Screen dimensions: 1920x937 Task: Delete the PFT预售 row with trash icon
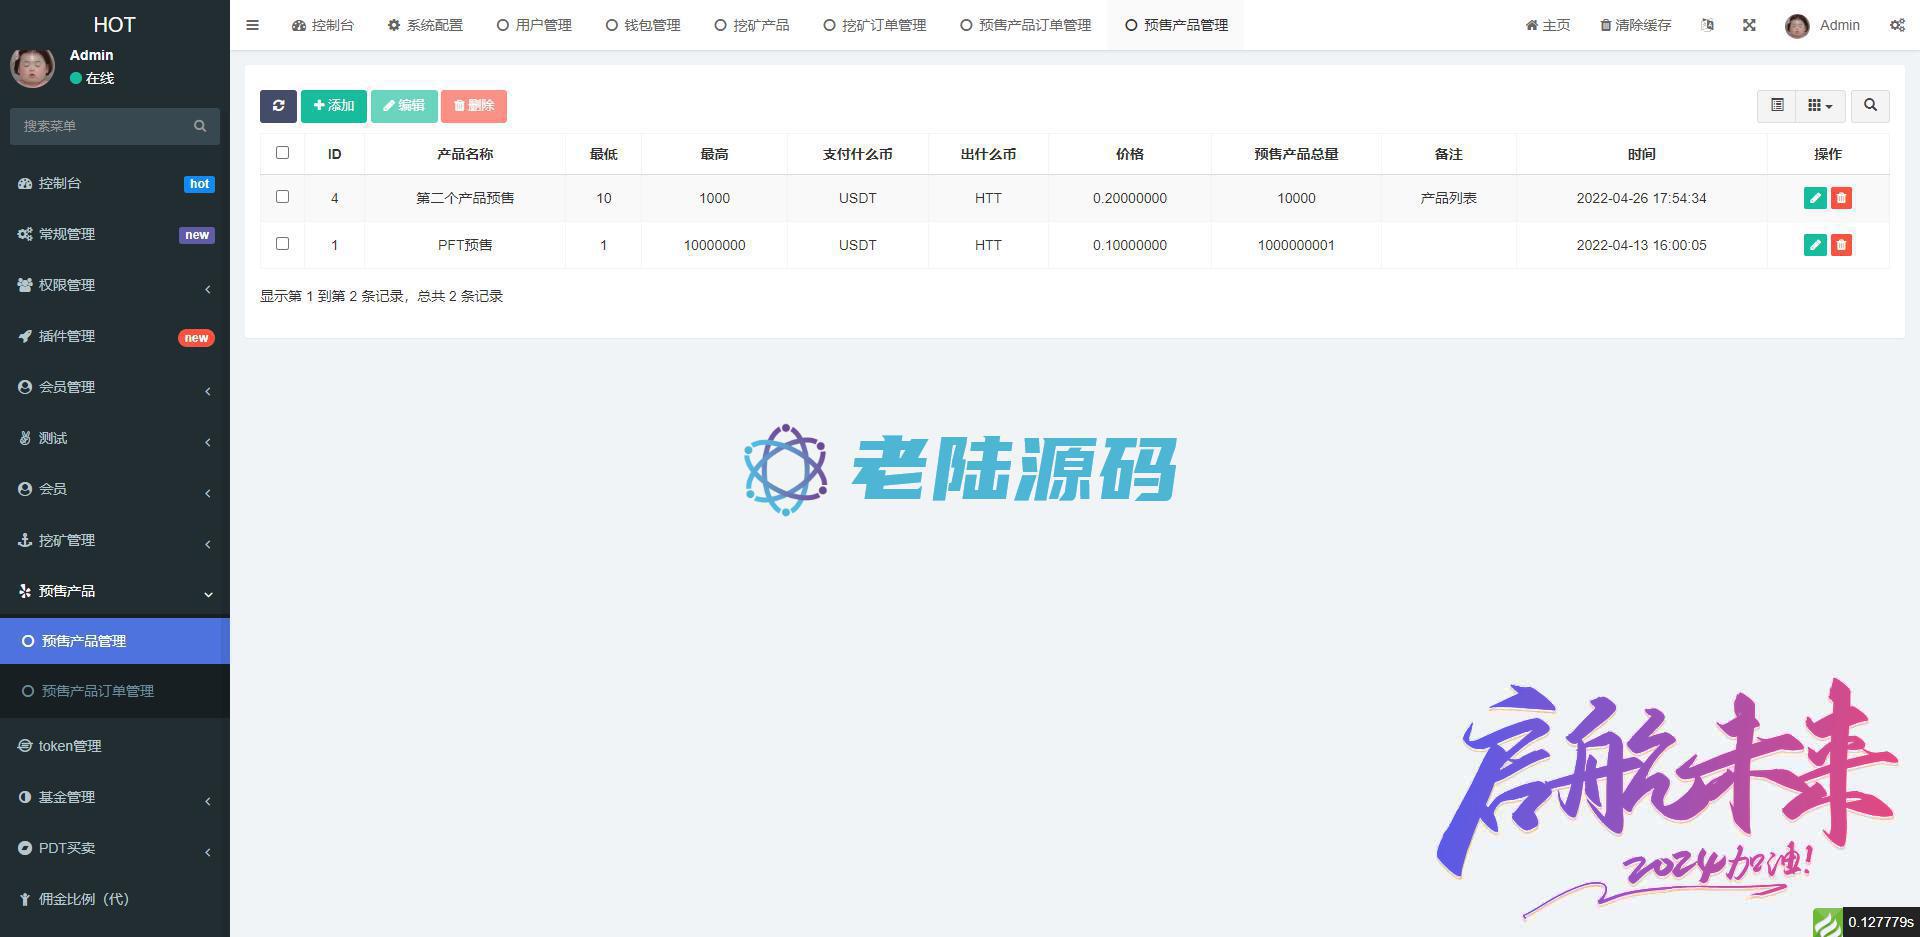pyautogui.click(x=1841, y=245)
